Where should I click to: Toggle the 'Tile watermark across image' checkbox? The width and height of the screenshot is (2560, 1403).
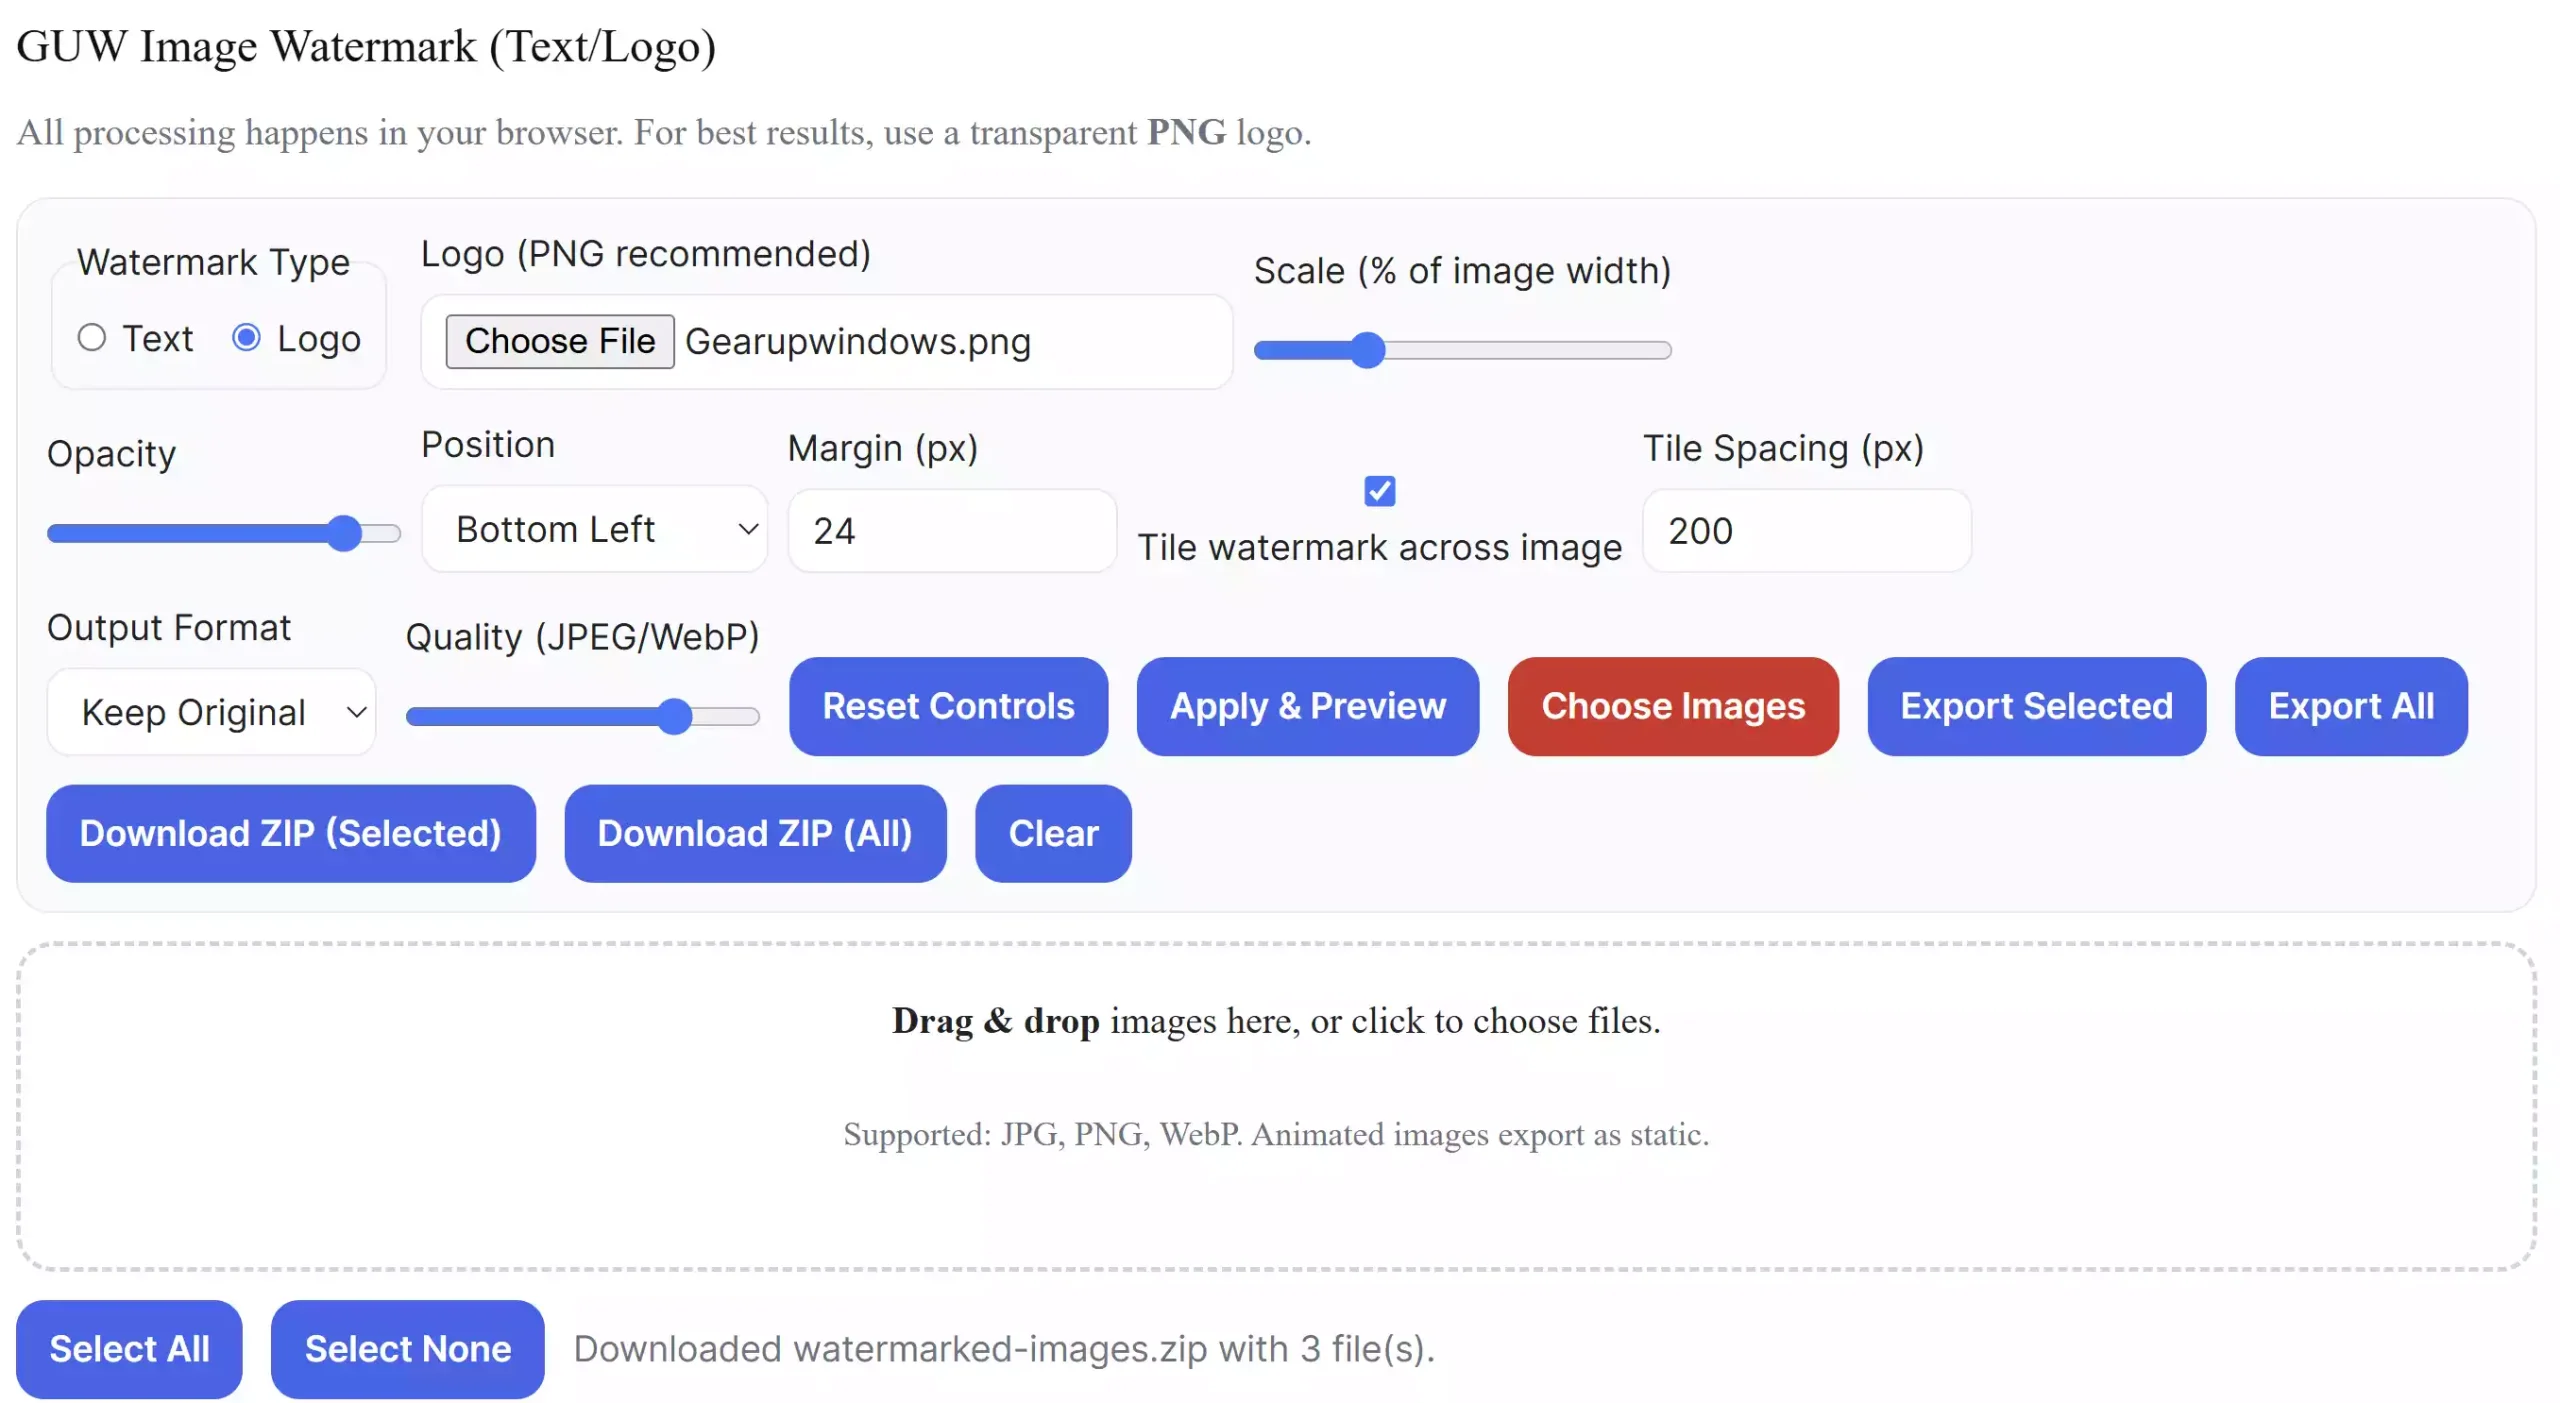[x=1379, y=490]
